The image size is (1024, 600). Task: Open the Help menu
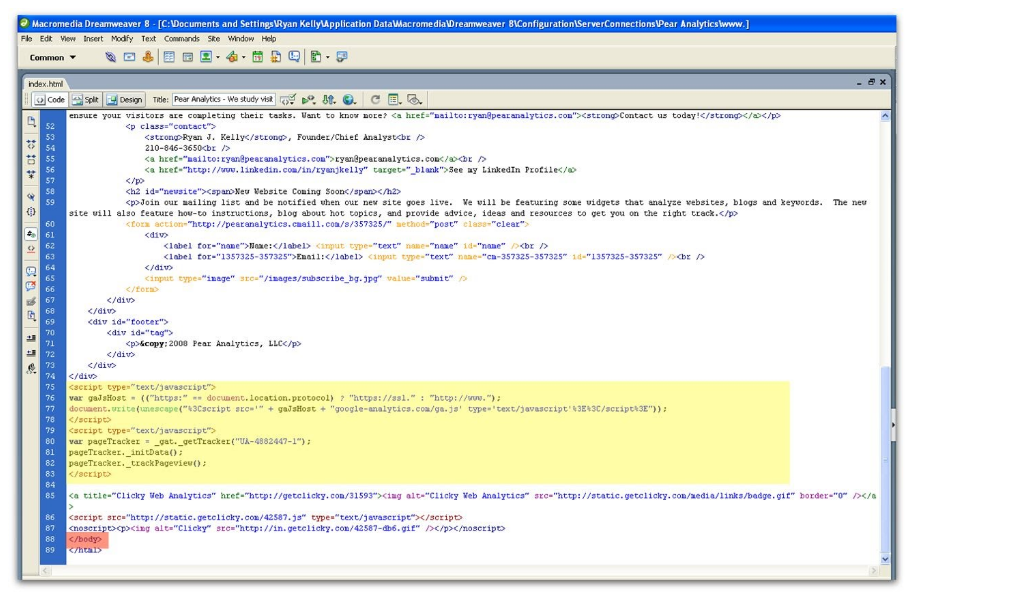pos(268,39)
